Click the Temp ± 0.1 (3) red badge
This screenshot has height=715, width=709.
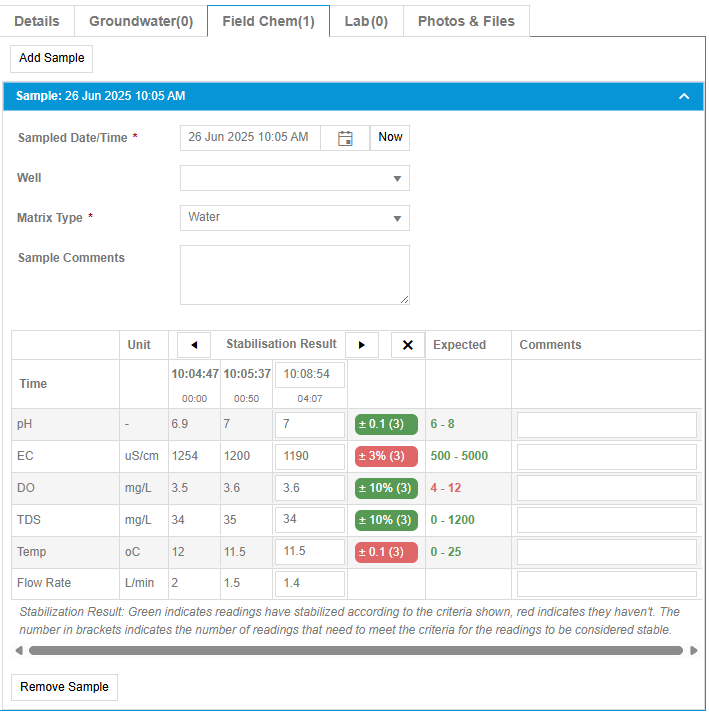pos(386,552)
